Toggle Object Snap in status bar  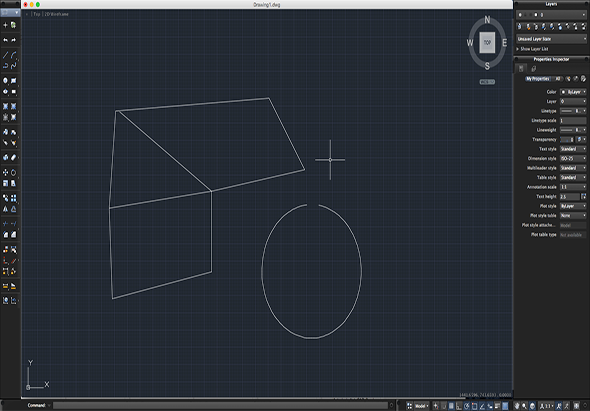pos(474,406)
